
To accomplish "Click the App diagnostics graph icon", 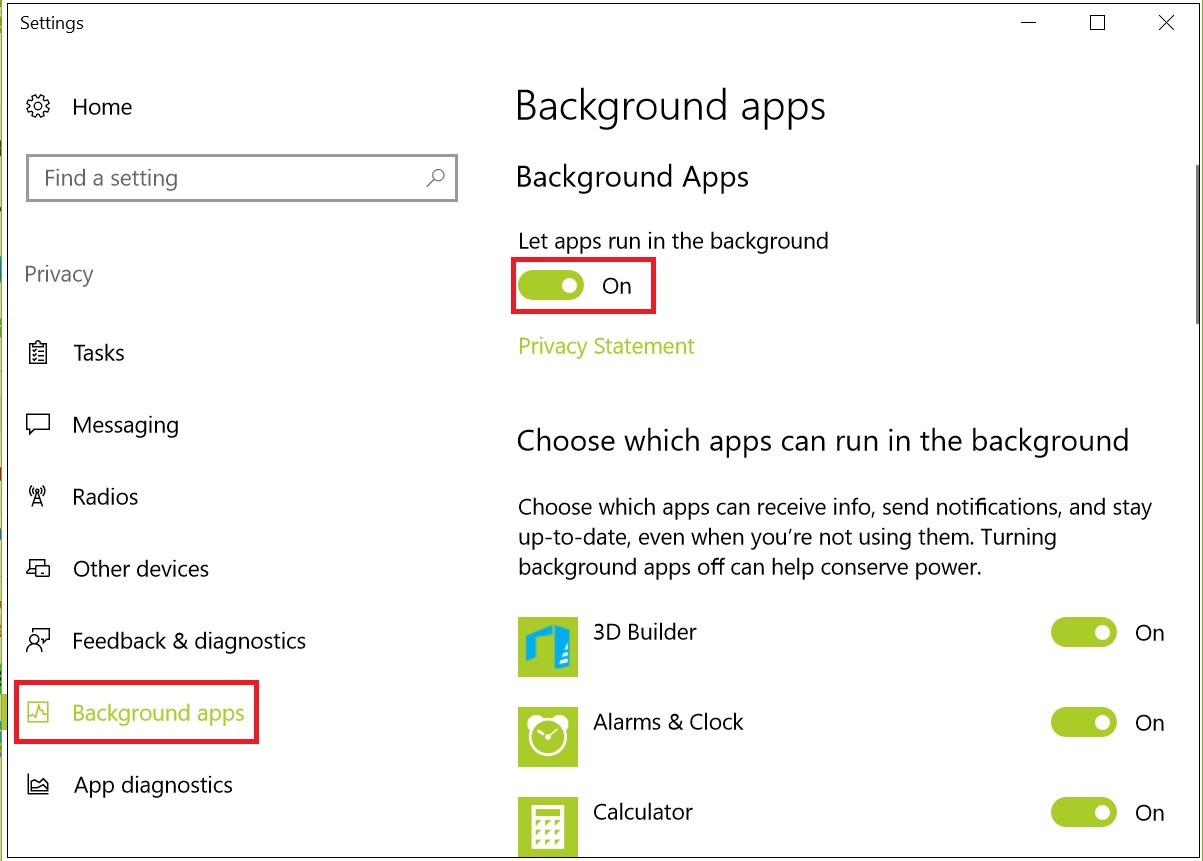I will coord(38,785).
